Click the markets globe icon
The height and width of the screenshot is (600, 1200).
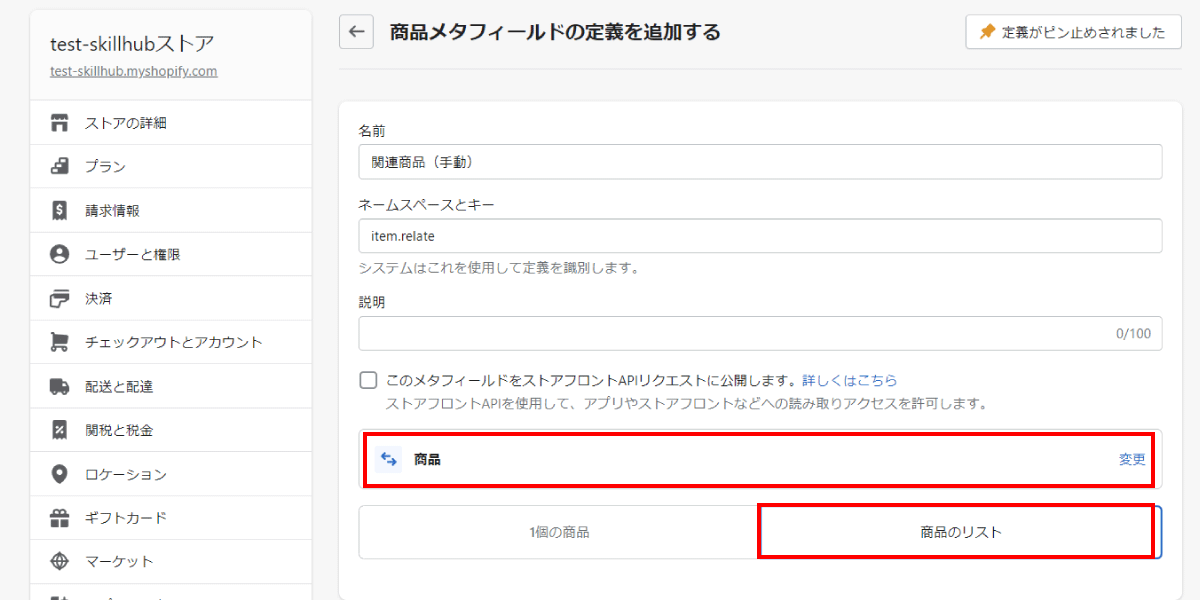pyautogui.click(x=59, y=561)
